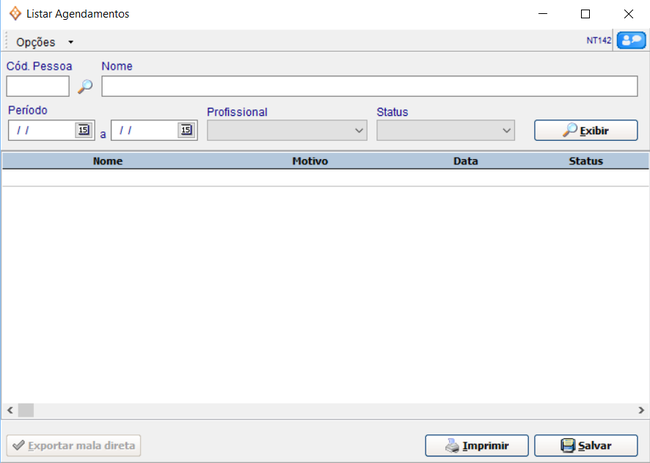
Task: Focus the Cód. Pessoa input field
Action: (38, 87)
